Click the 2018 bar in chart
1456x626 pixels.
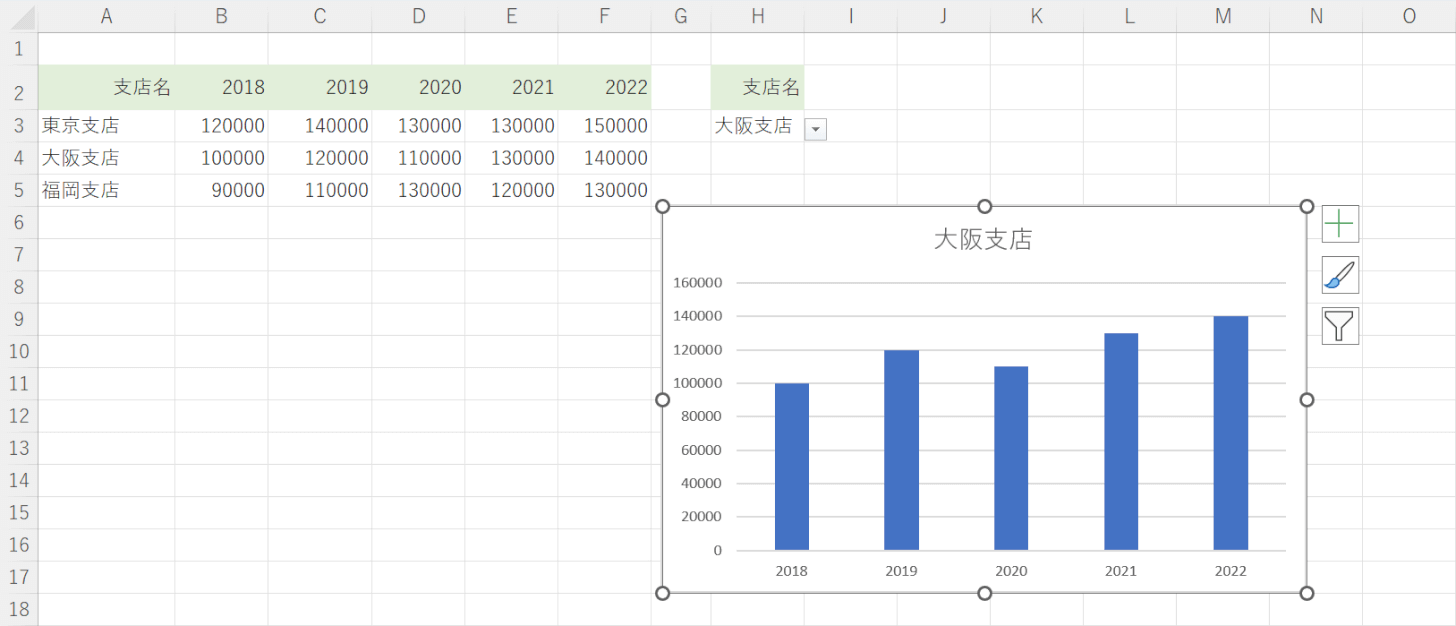pyautogui.click(x=791, y=466)
